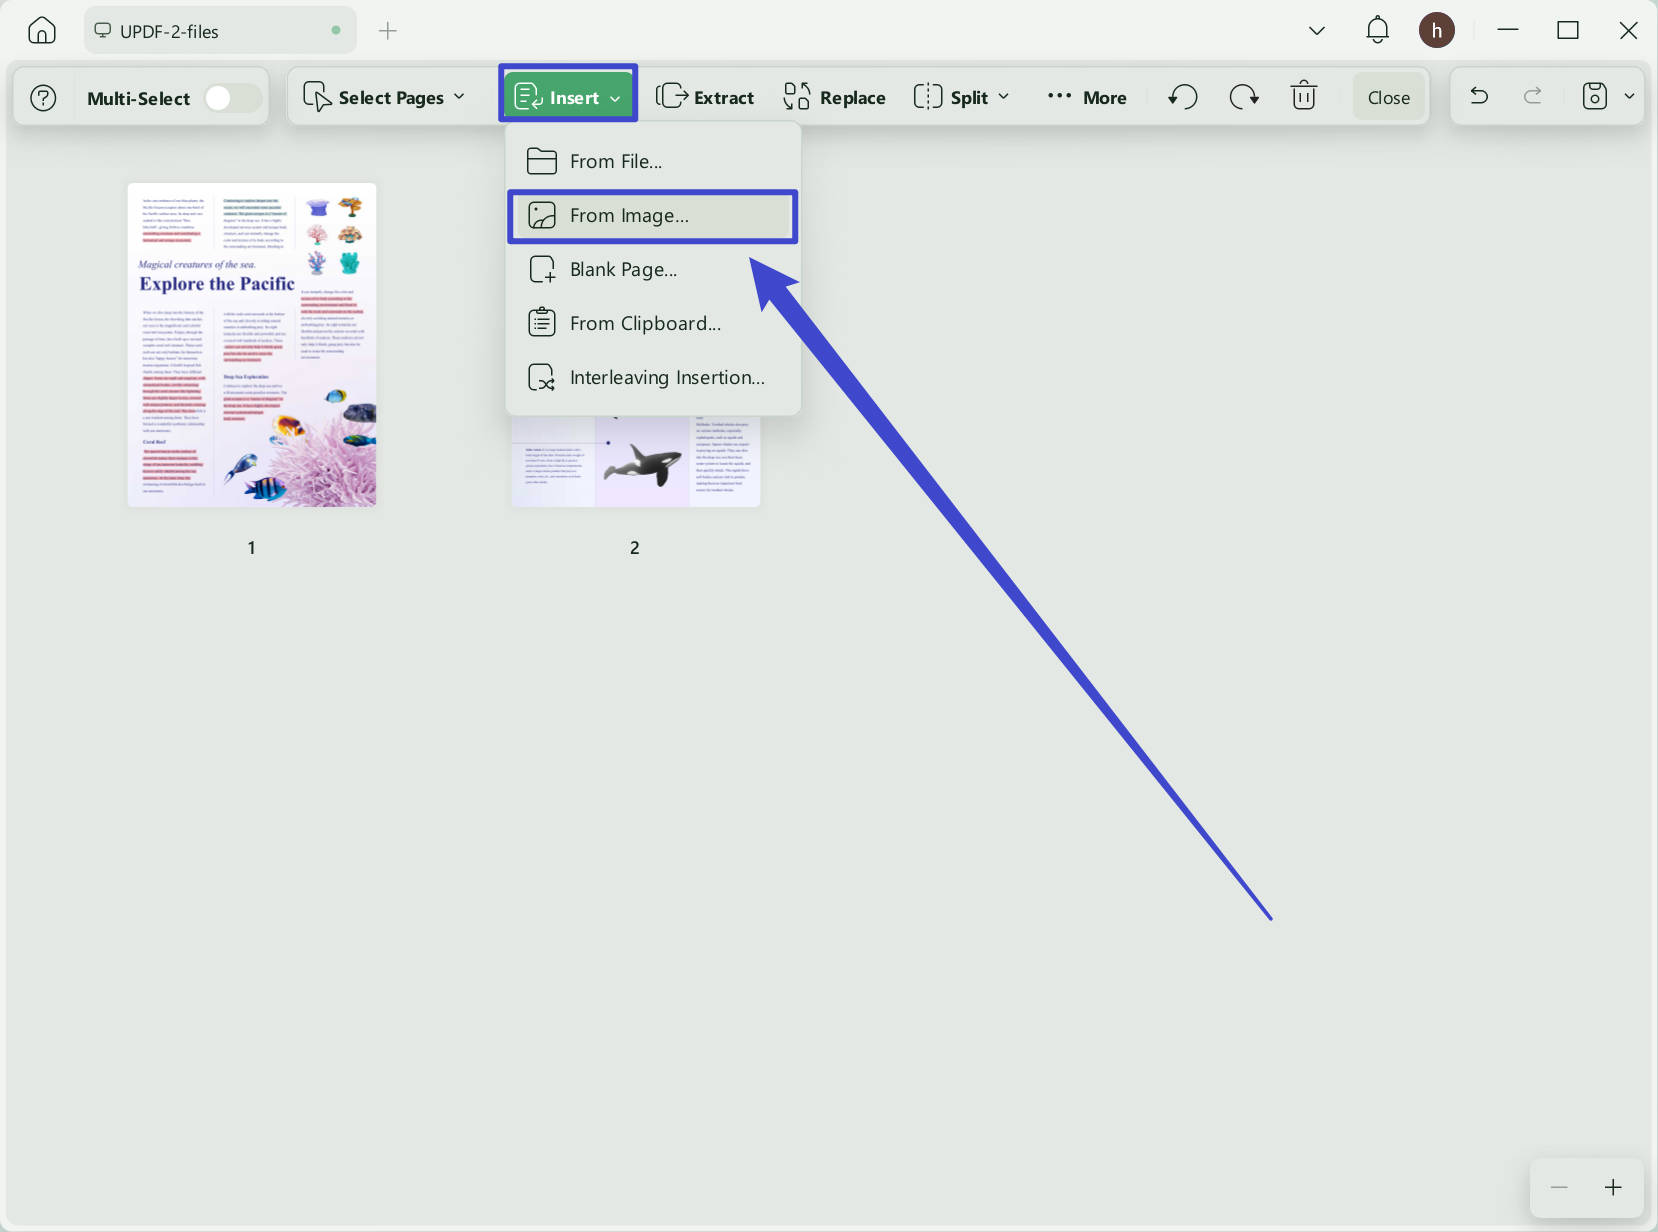Click the Close button
The width and height of the screenshot is (1658, 1232).
pos(1389,97)
